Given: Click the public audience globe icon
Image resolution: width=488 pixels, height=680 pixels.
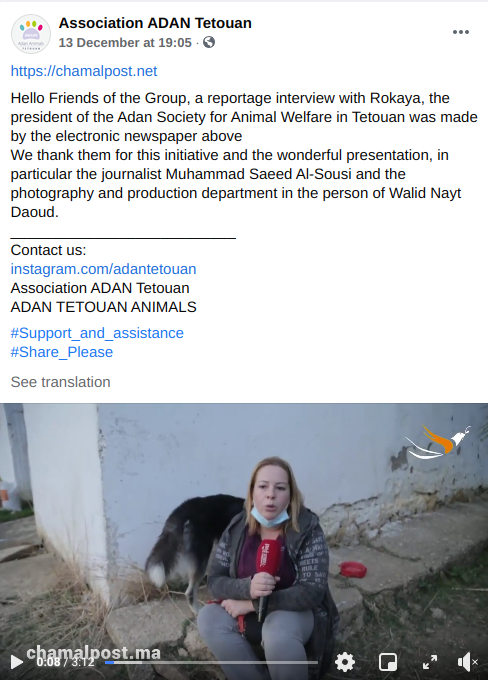Looking at the screenshot, I should point(209,42).
